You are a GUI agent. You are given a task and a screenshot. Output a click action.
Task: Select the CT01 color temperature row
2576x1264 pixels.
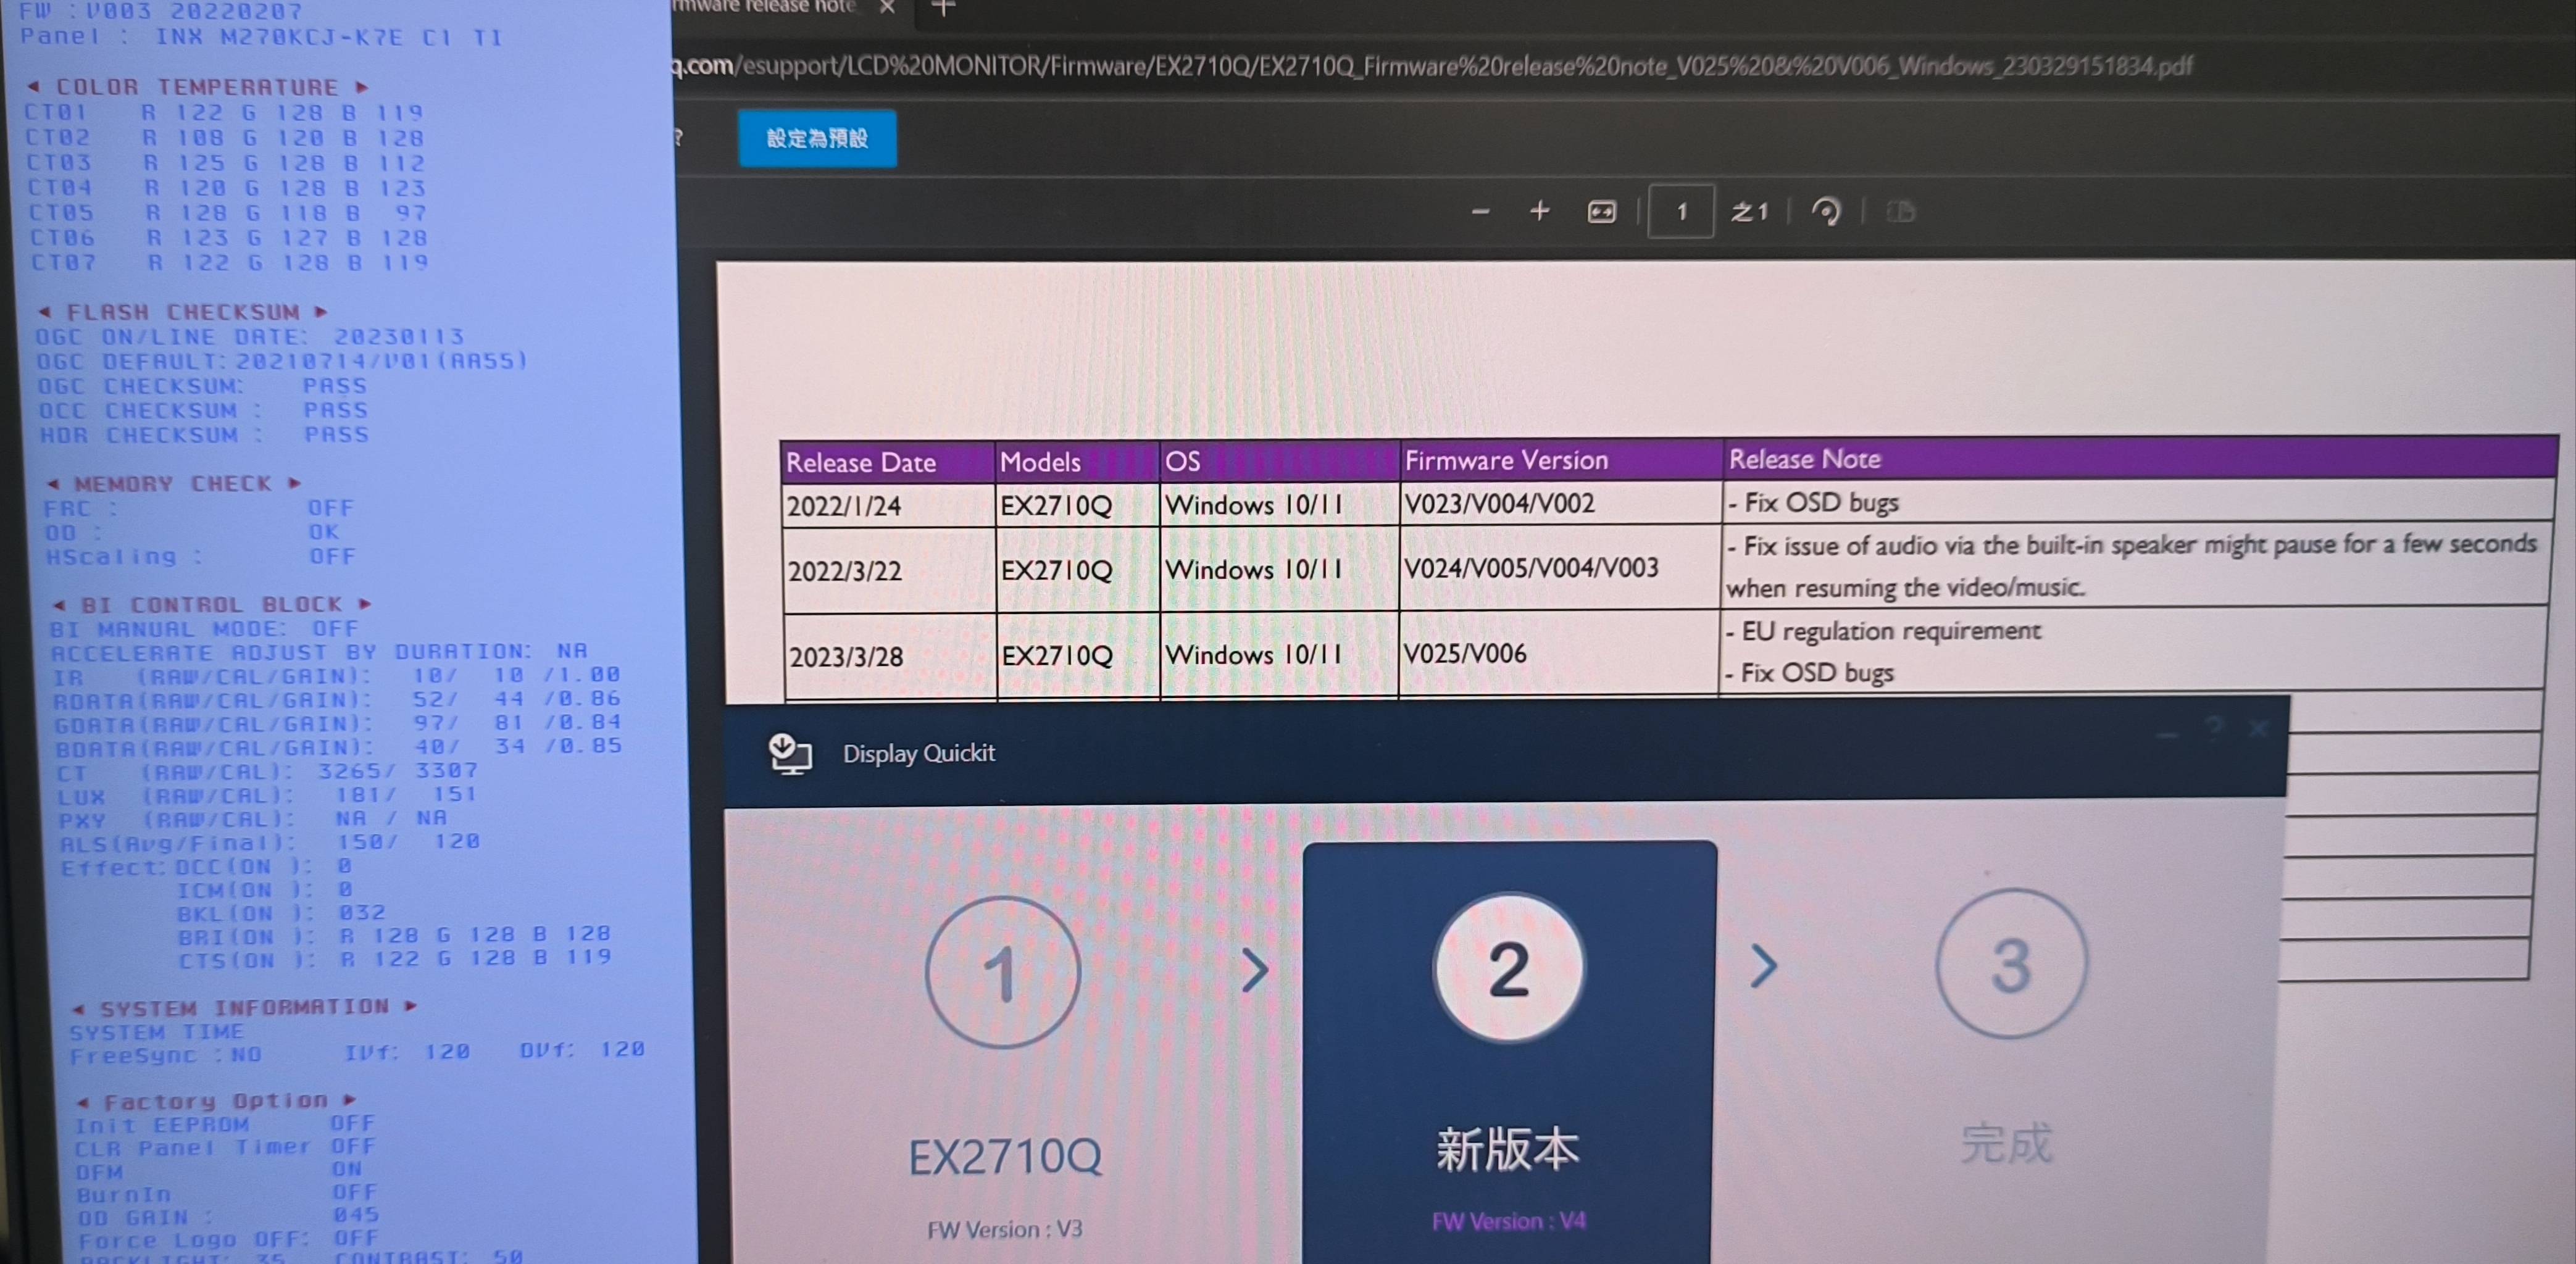(224, 112)
